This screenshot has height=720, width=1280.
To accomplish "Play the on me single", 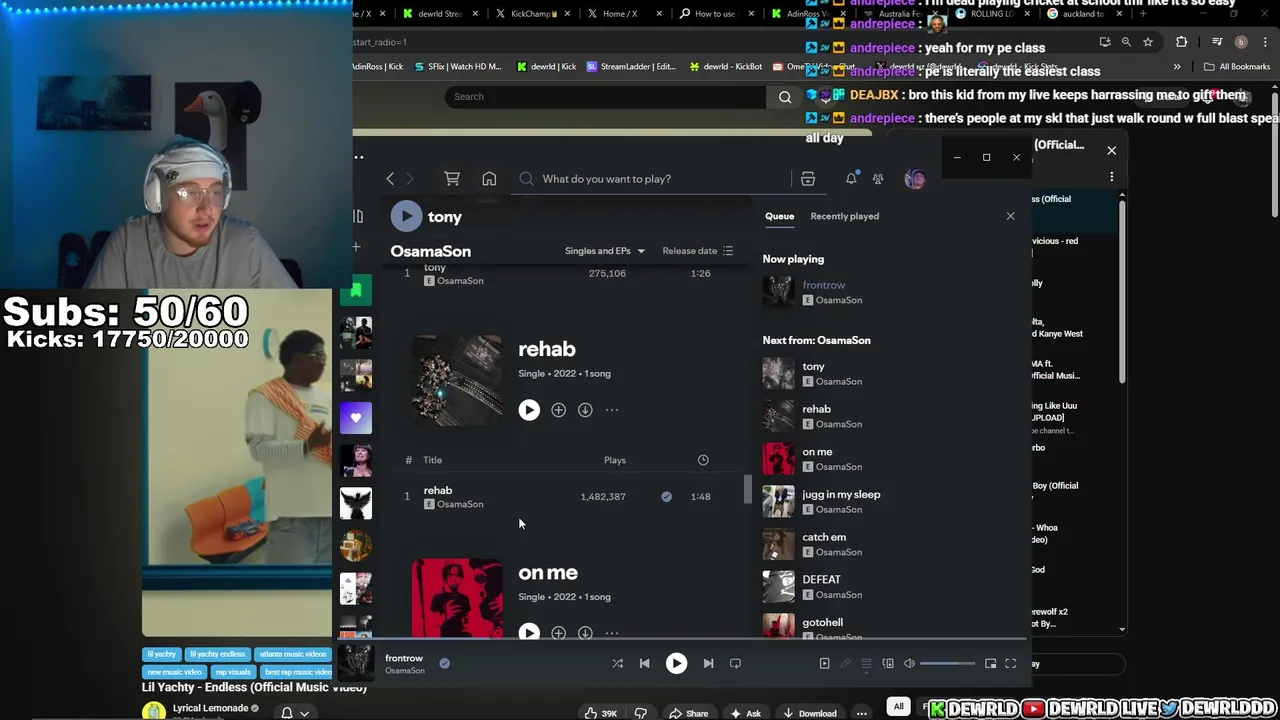I will pyautogui.click(x=529, y=632).
